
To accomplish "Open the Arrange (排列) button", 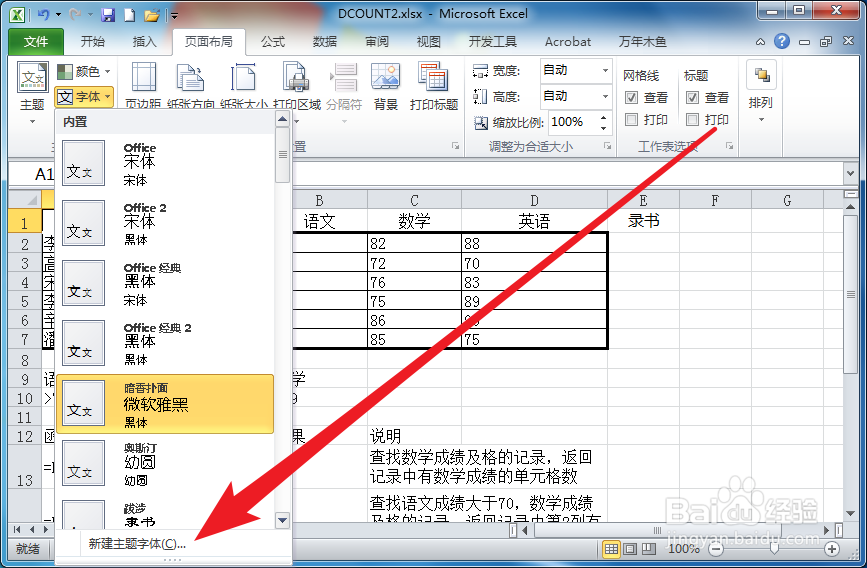I will (x=761, y=92).
